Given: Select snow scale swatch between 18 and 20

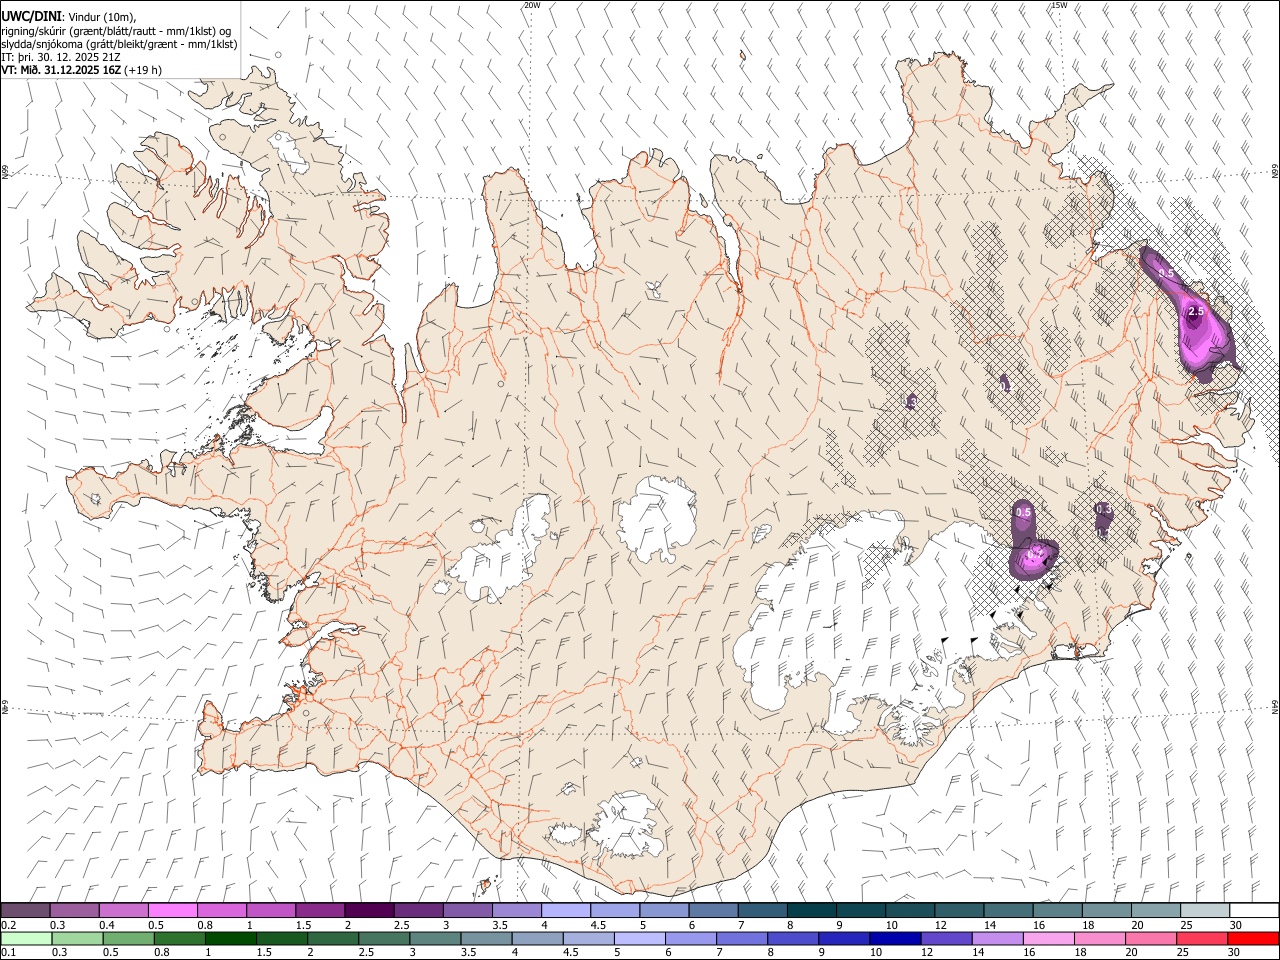Looking at the screenshot, I should pos(1106,910).
